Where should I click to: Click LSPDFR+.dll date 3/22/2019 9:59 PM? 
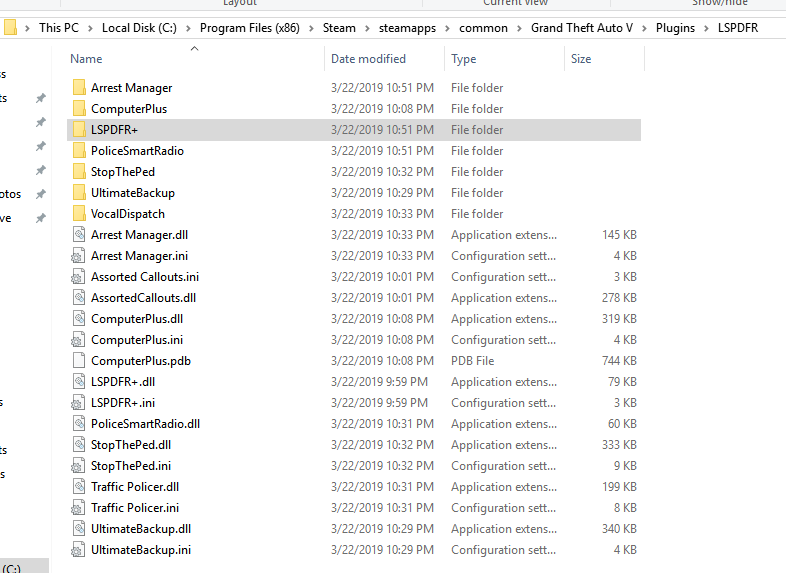pos(379,382)
